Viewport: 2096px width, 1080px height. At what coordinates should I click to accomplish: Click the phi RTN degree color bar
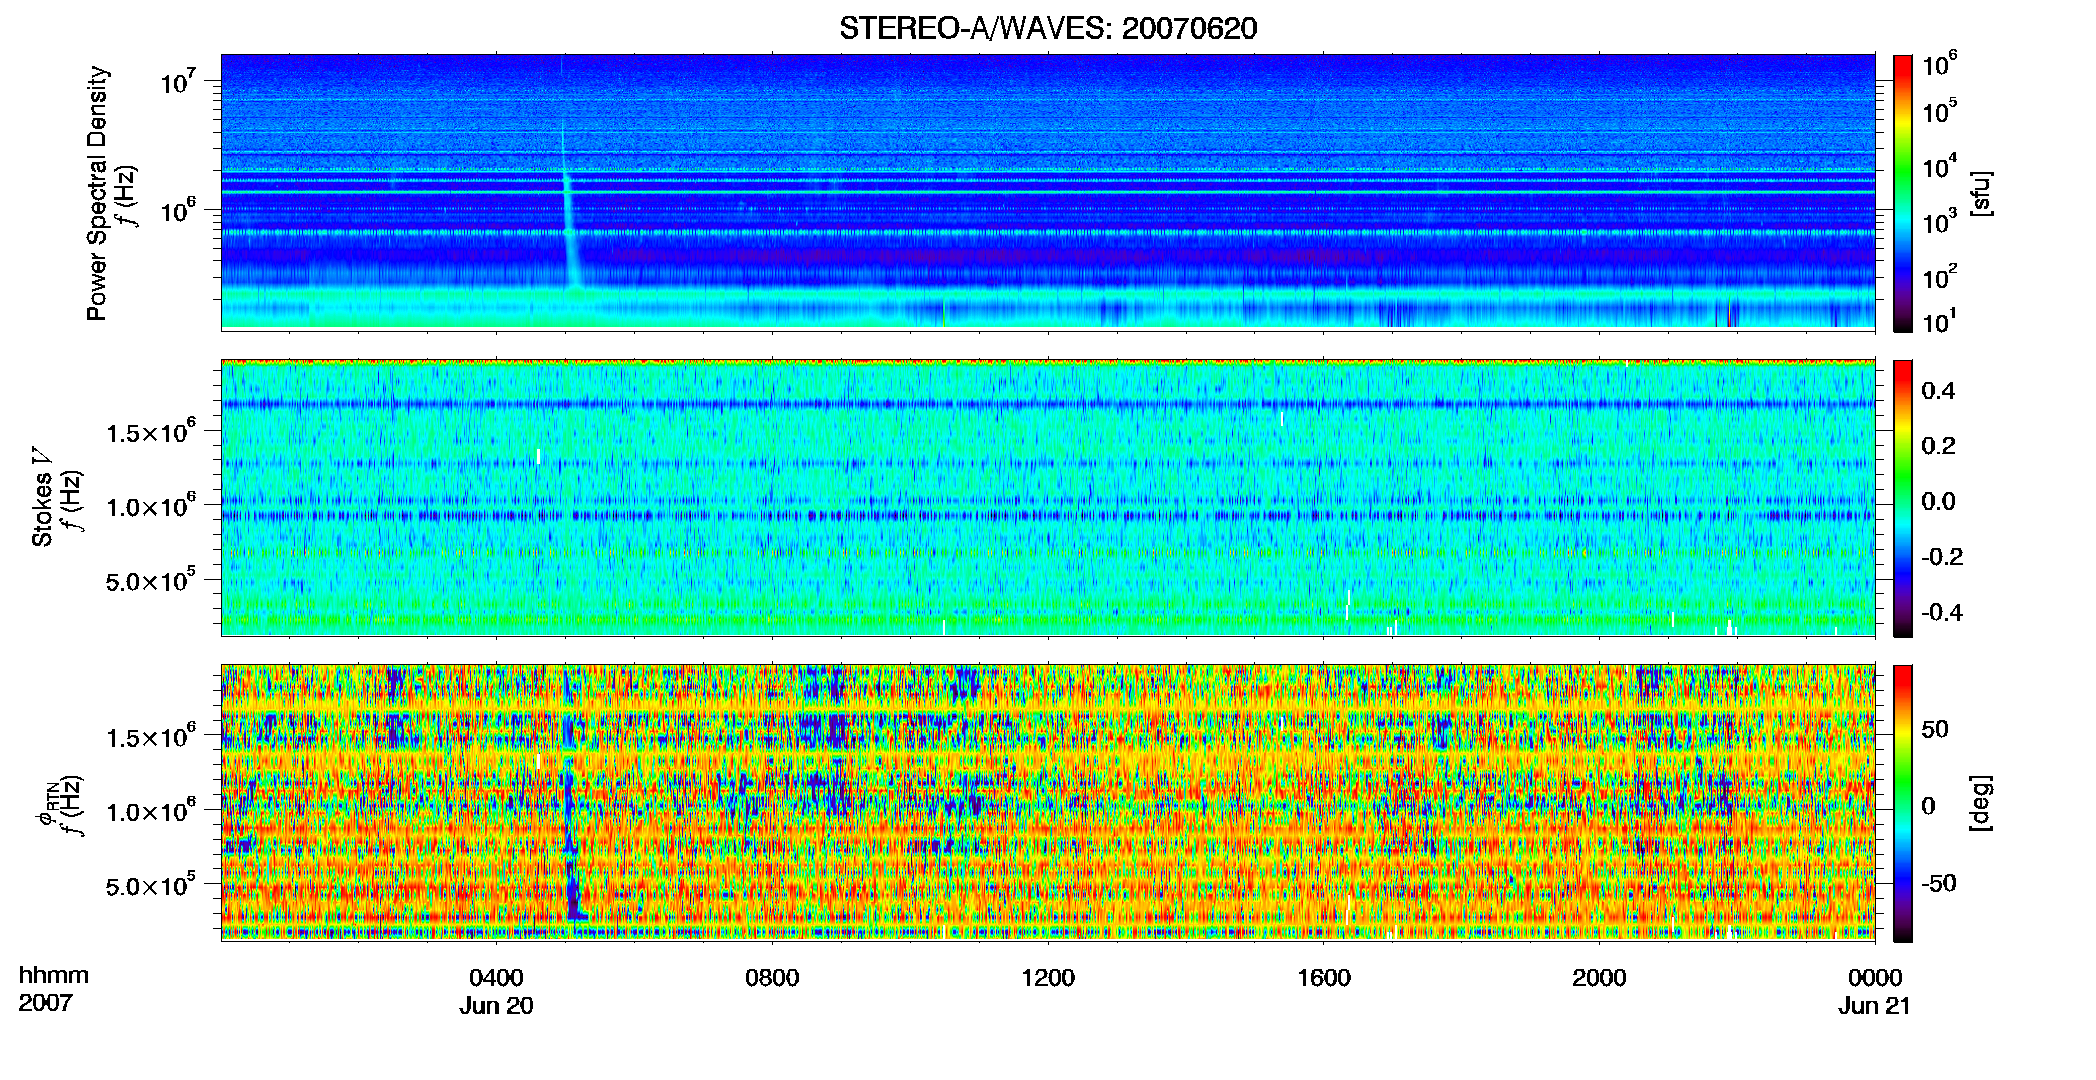pyautogui.click(x=1903, y=803)
